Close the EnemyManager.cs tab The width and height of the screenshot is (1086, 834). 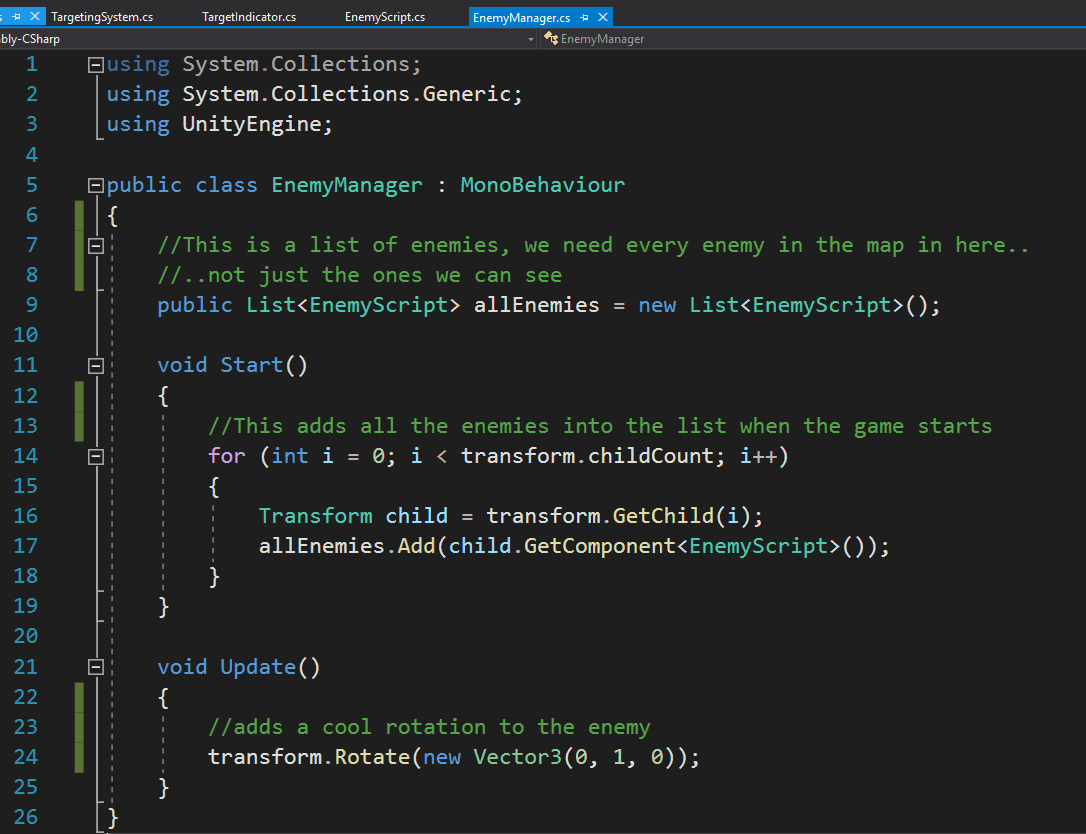(602, 18)
